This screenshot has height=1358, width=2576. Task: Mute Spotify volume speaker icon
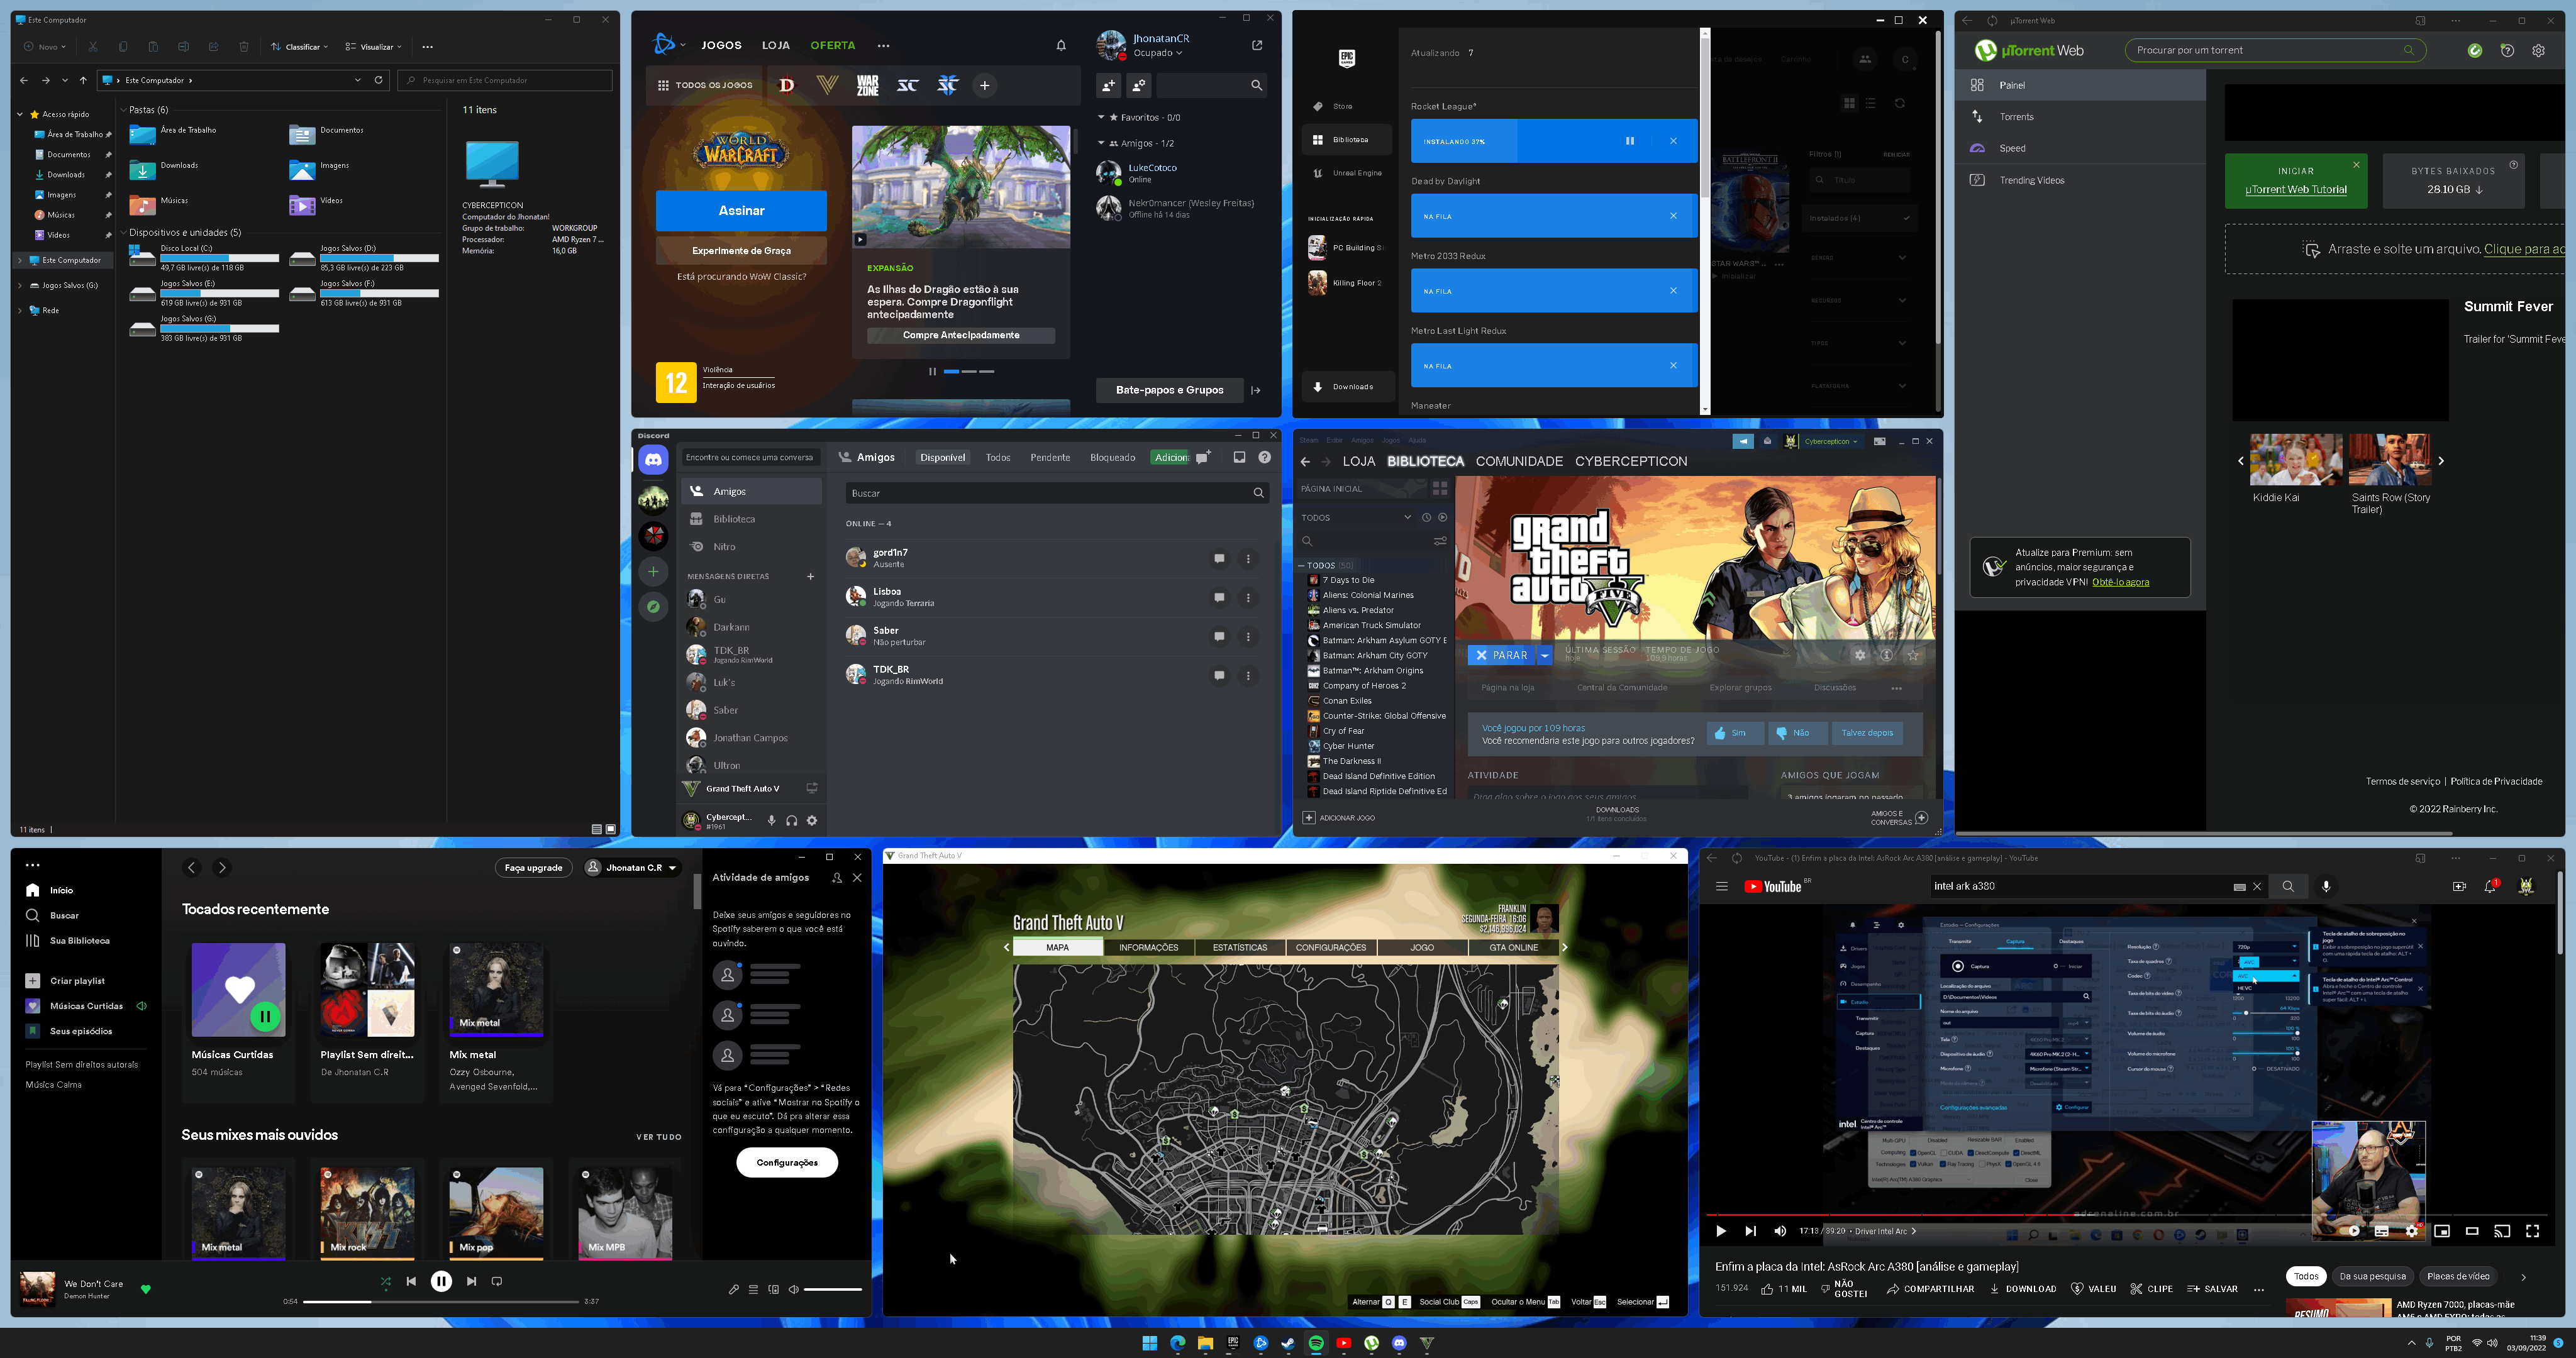click(793, 1289)
